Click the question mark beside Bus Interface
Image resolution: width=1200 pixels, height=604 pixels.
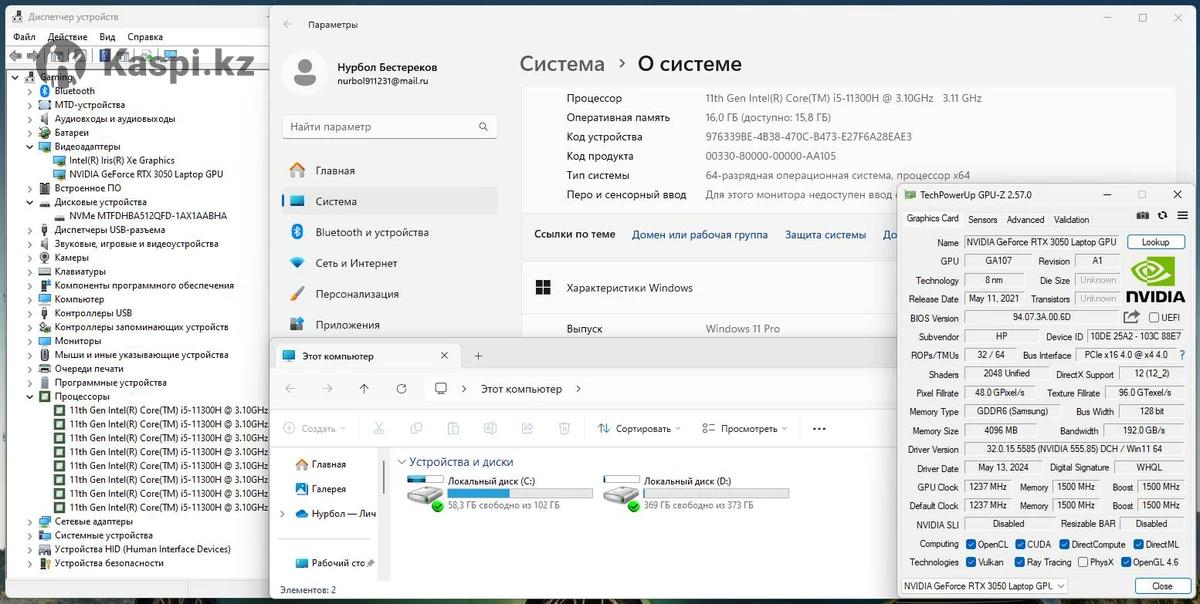(1182, 355)
